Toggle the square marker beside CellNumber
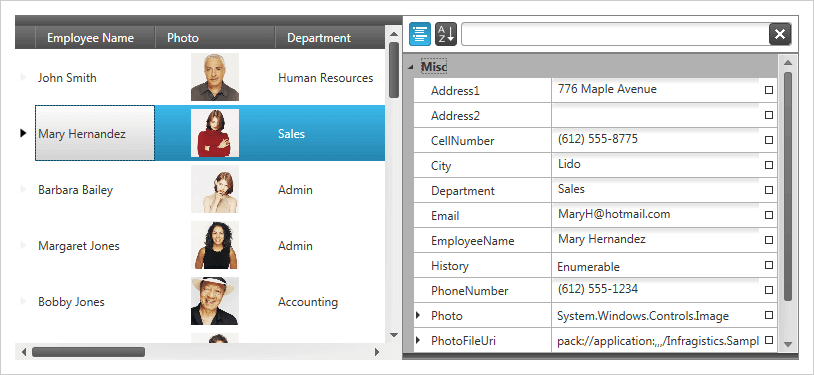Image resolution: width=814 pixels, height=375 pixels. click(x=769, y=140)
